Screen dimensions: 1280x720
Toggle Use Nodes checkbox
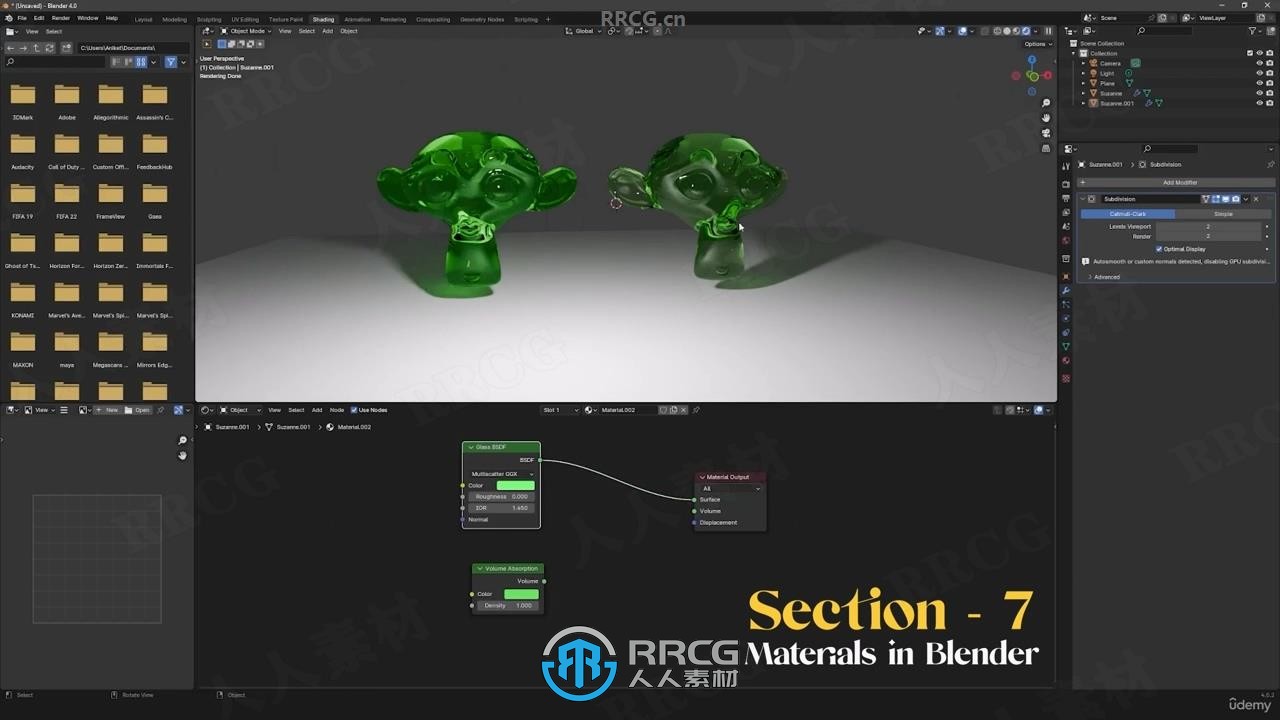(354, 410)
